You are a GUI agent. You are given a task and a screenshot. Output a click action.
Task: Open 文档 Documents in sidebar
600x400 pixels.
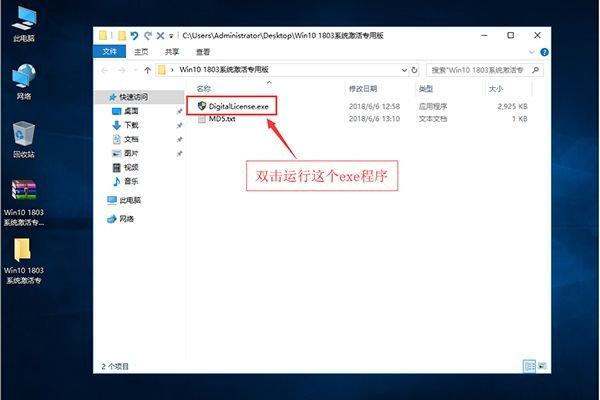(x=131, y=139)
